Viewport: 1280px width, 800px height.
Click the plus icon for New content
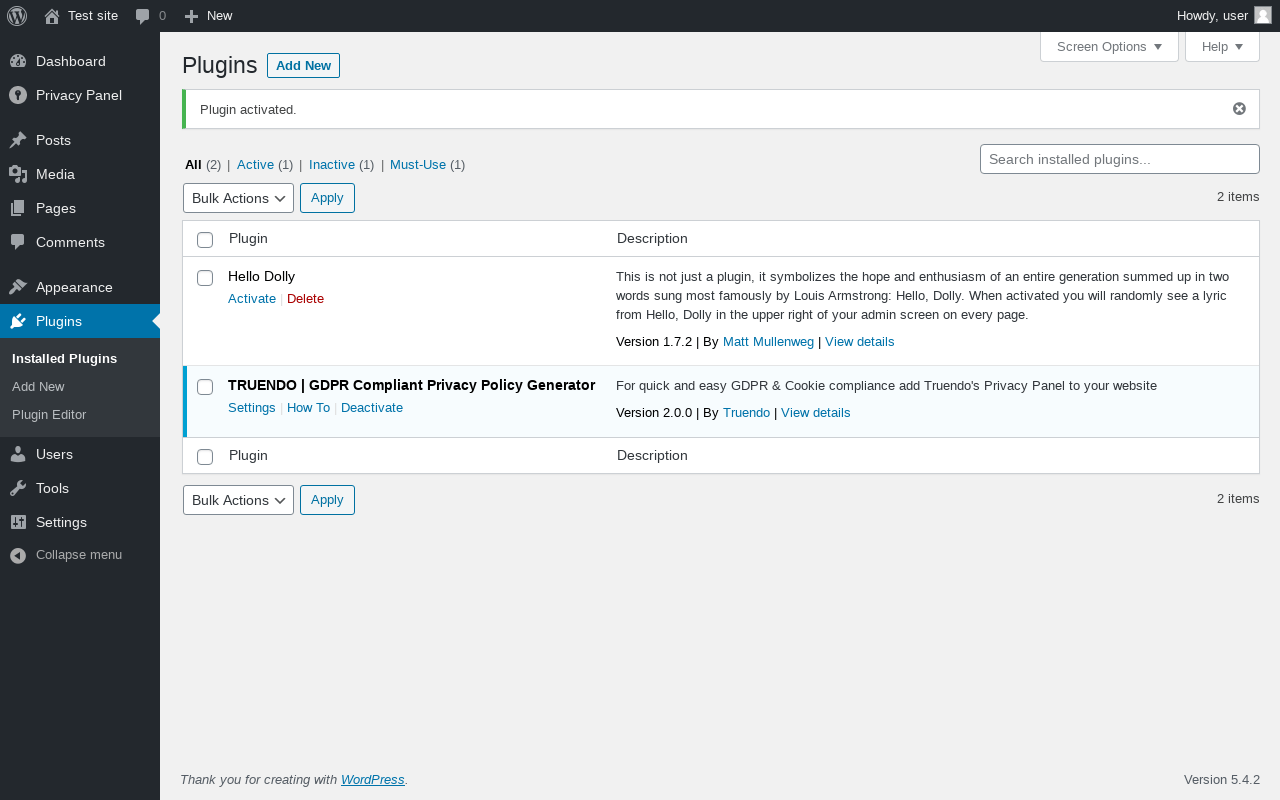click(x=192, y=16)
